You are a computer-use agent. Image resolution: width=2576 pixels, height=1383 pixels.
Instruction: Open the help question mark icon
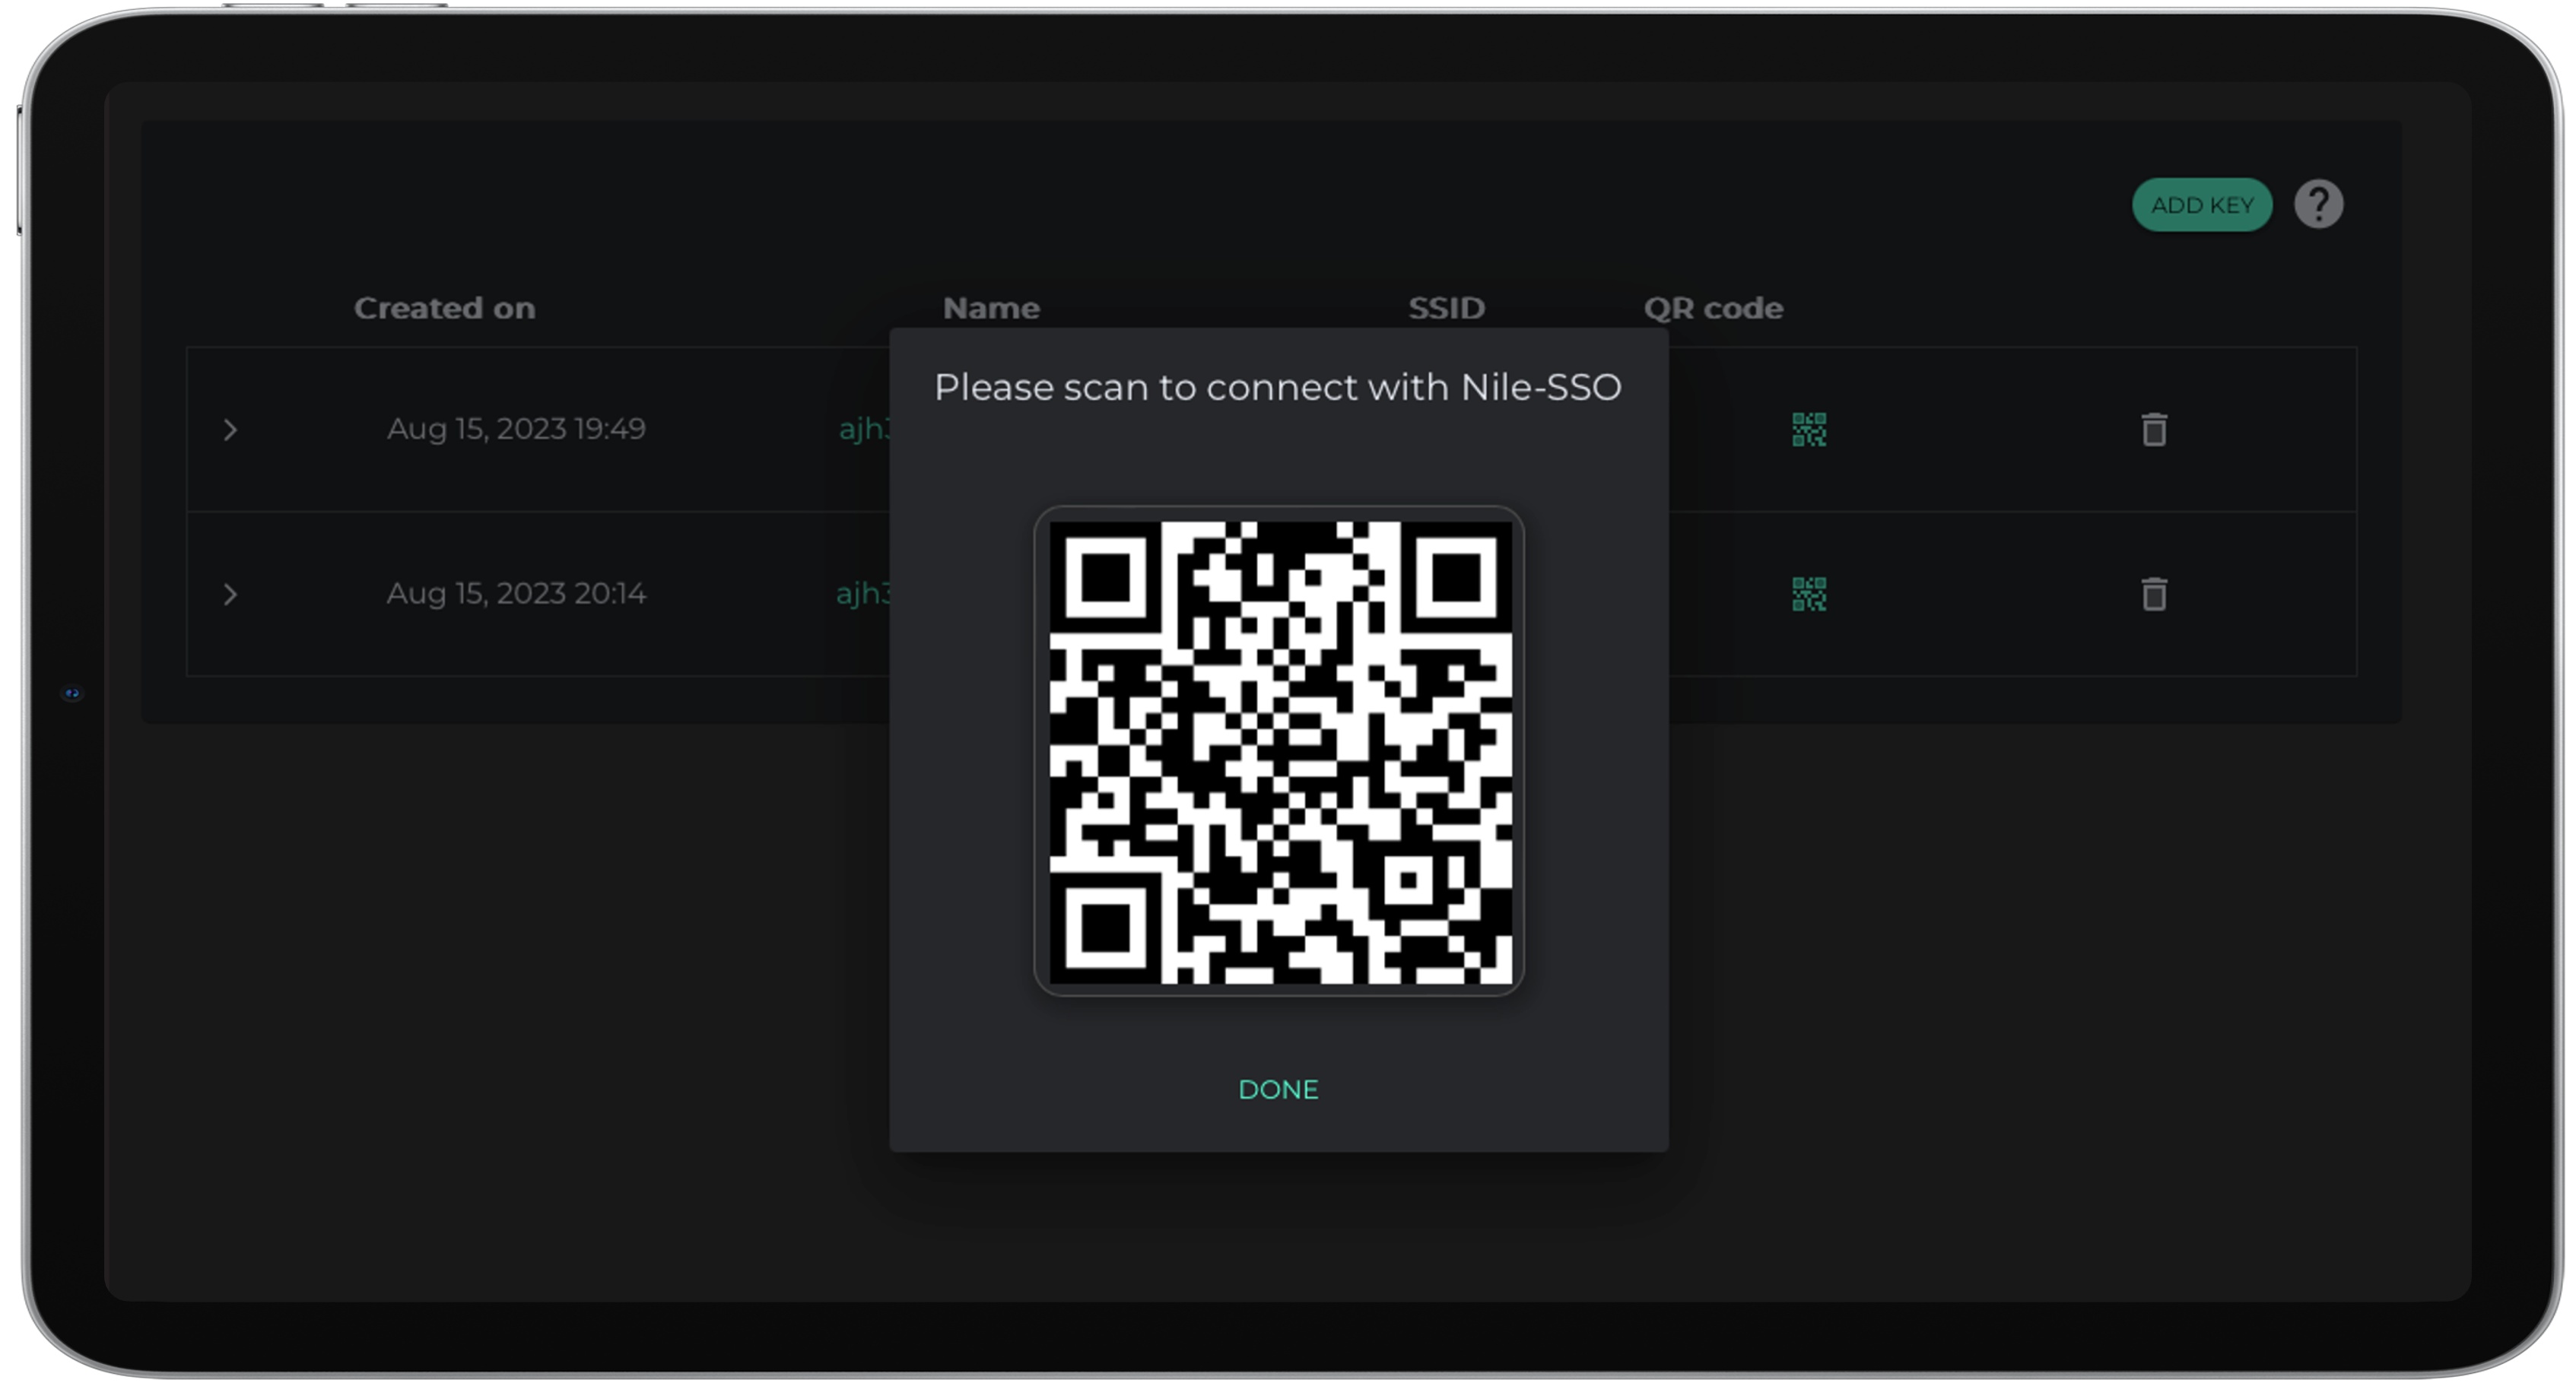coord(2318,205)
